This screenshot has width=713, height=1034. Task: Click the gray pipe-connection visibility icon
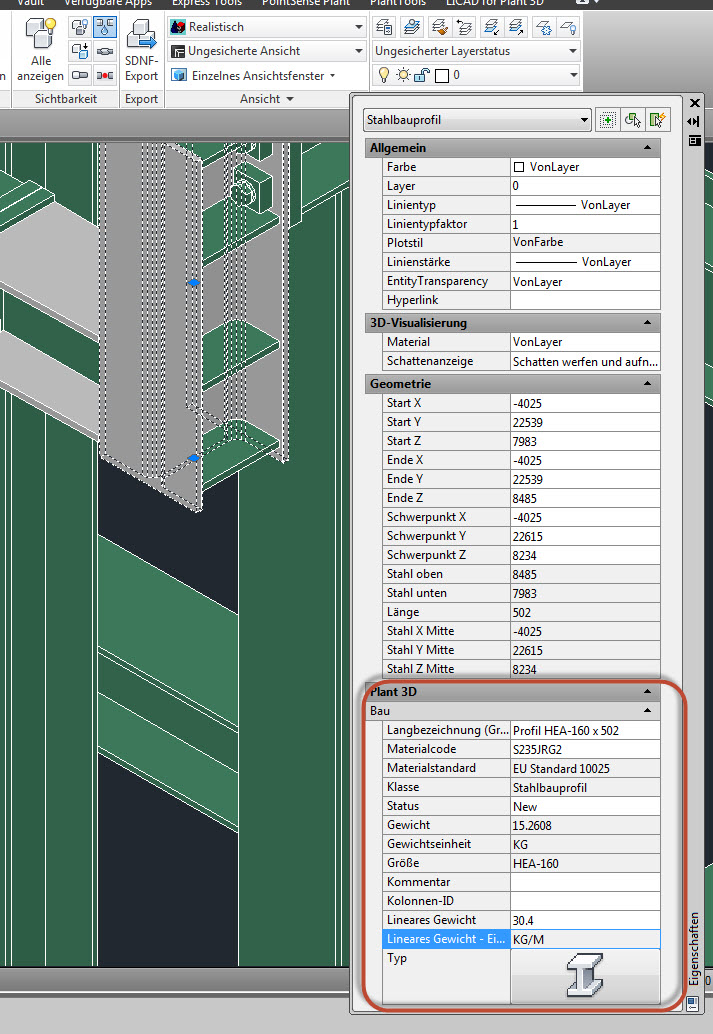[105, 51]
